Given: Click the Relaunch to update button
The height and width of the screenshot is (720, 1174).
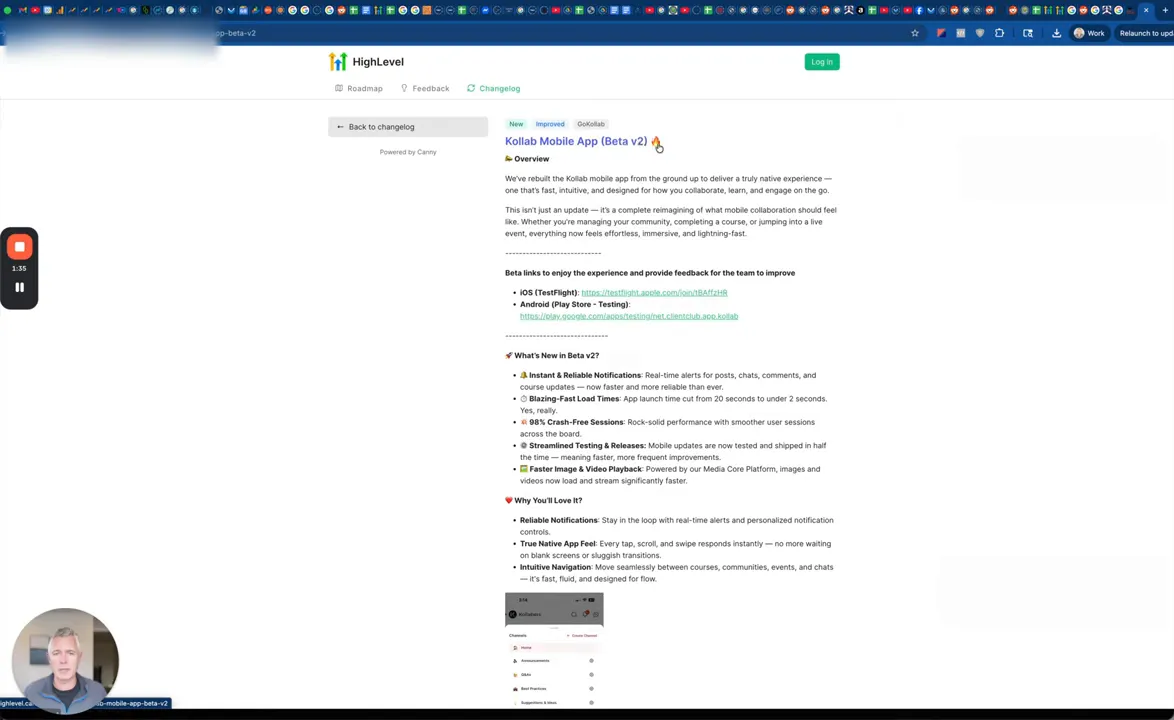Looking at the screenshot, I should point(1144,33).
